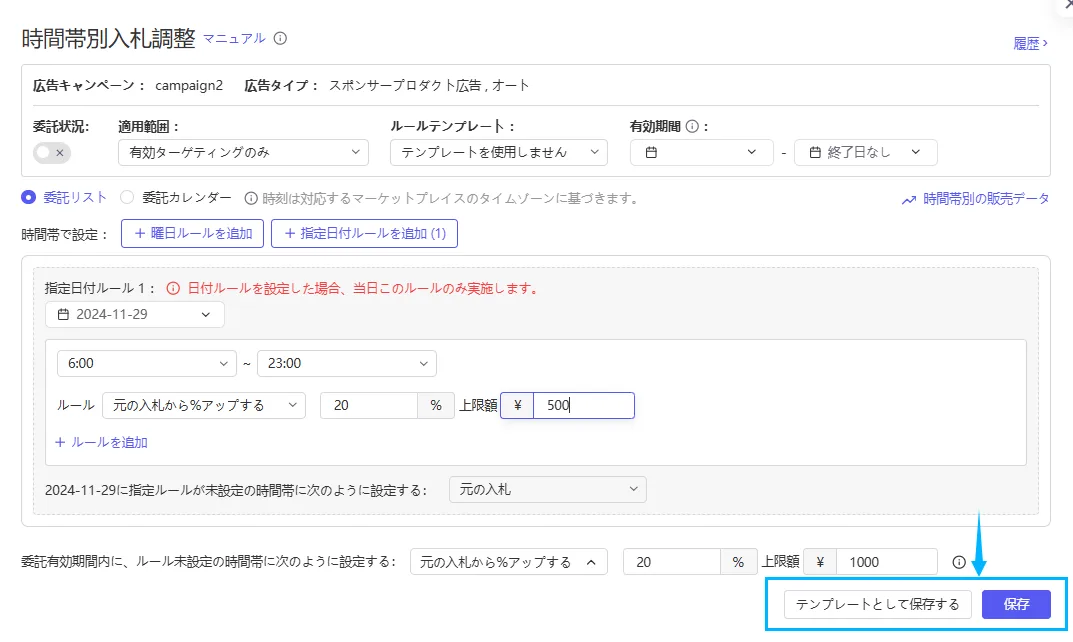Open the ルールテンプレート dropdown

499,153
